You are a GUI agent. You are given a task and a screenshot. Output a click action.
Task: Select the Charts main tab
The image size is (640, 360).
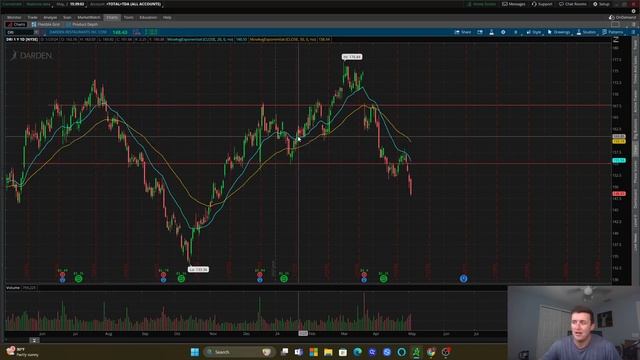click(x=112, y=18)
